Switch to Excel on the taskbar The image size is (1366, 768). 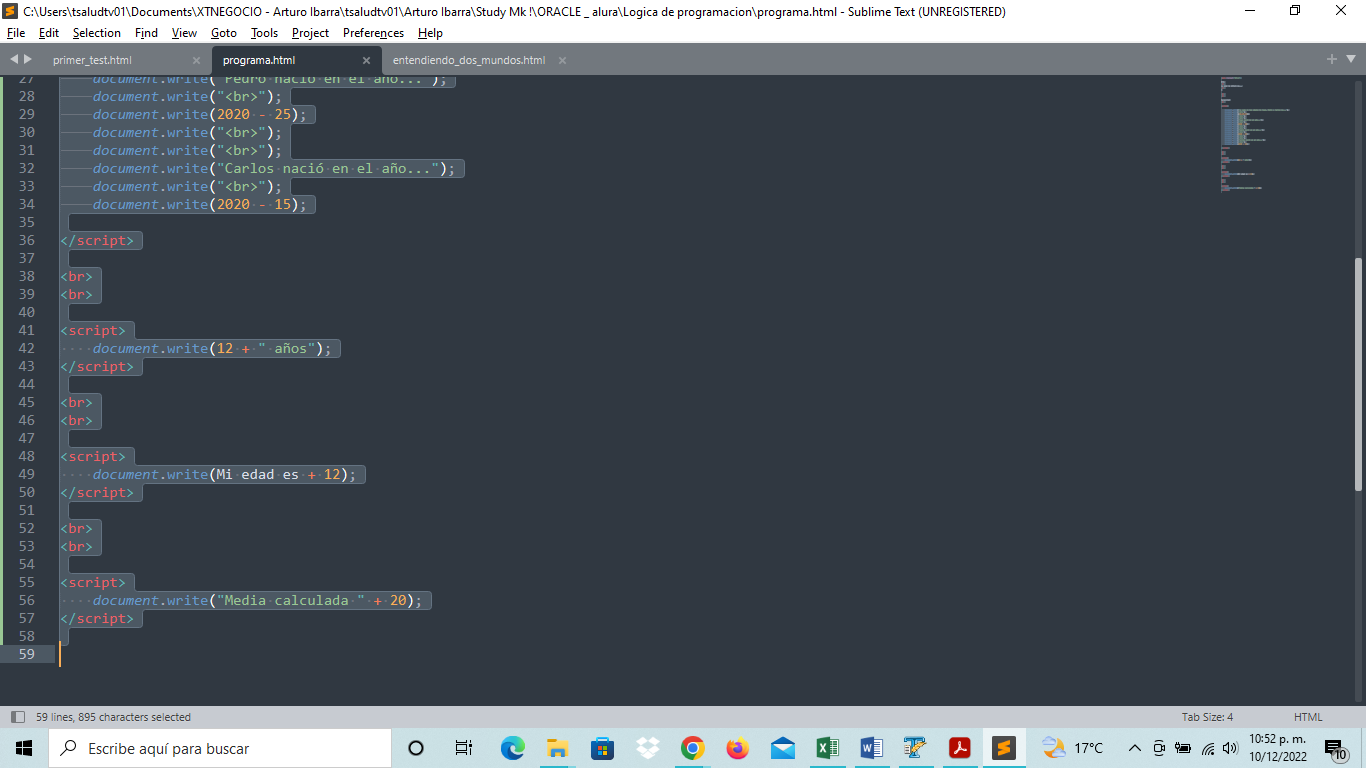pyautogui.click(x=827, y=748)
